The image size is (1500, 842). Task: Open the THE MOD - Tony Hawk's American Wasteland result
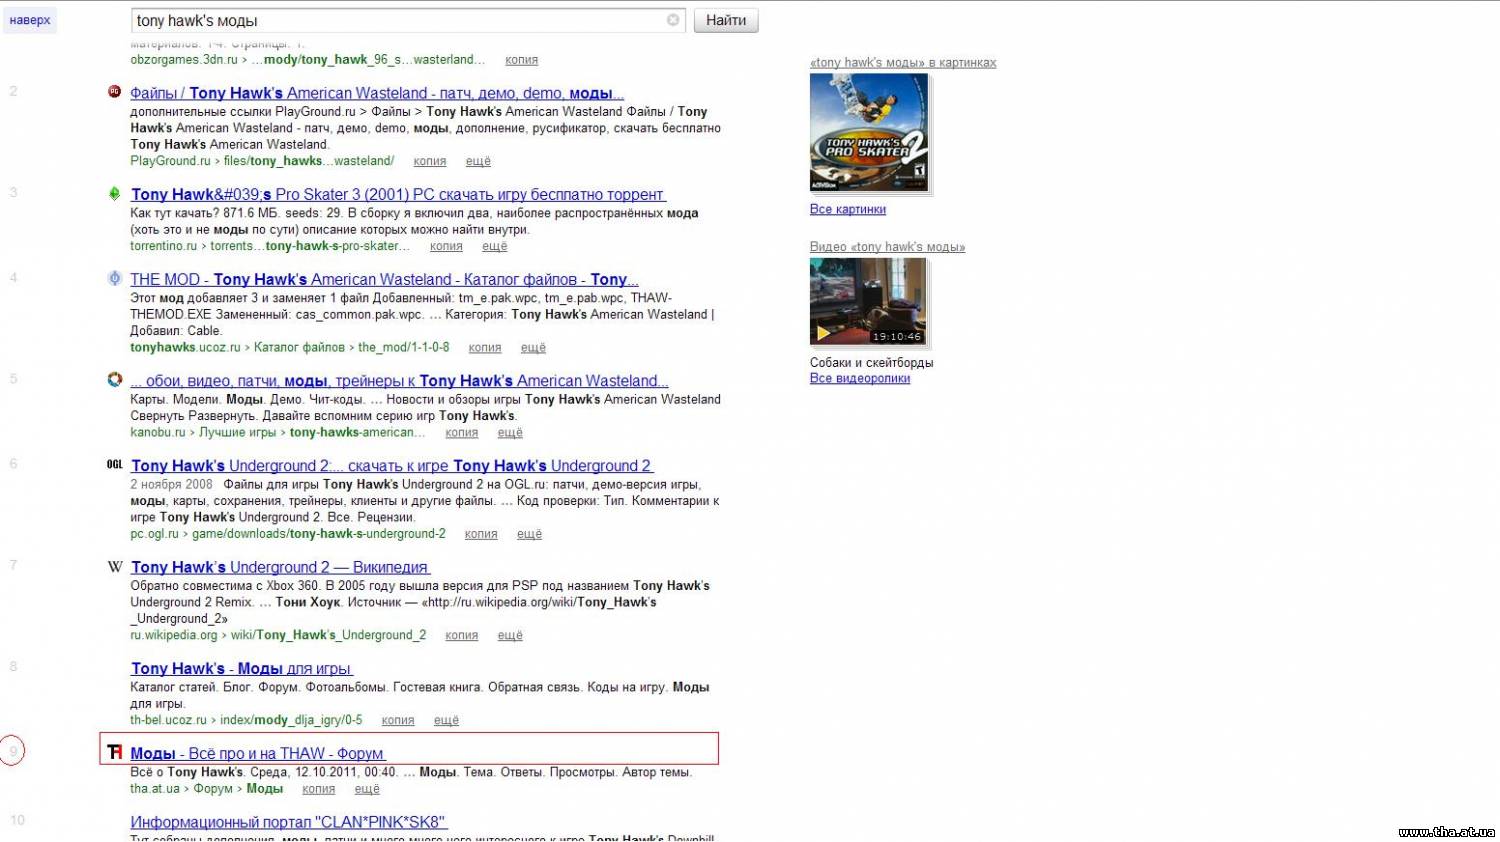[x=384, y=280]
